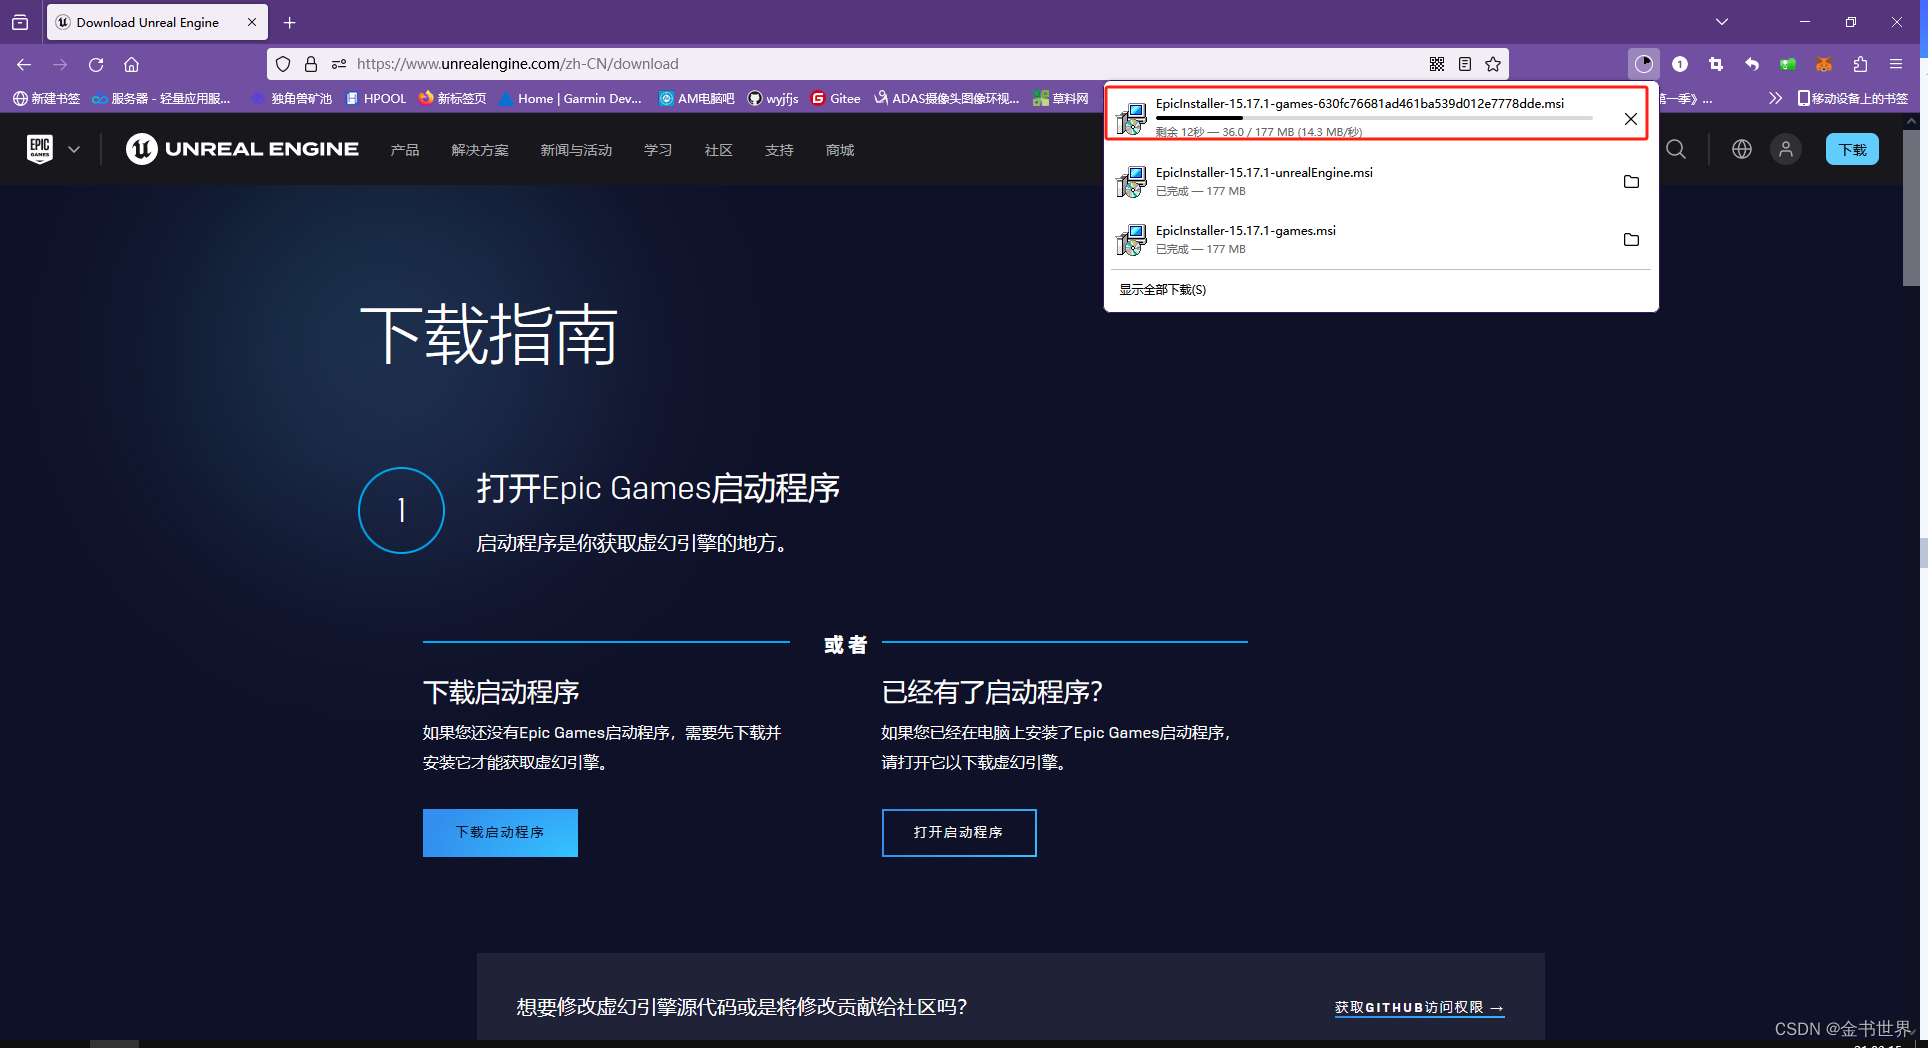Click the downloads progress pie indicator
The height and width of the screenshot is (1048, 1928).
(x=1644, y=64)
